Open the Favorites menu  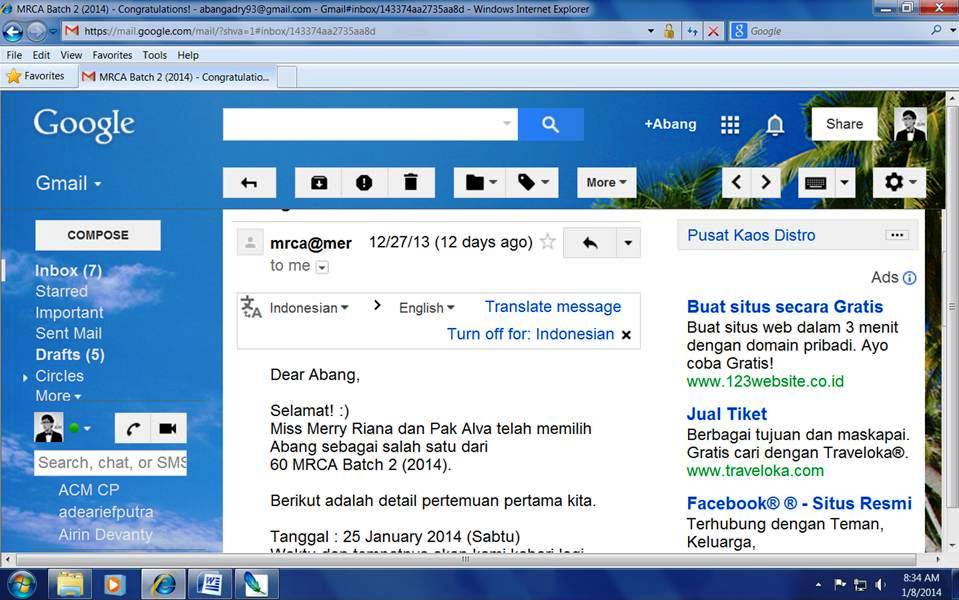[x=112, y=55]
